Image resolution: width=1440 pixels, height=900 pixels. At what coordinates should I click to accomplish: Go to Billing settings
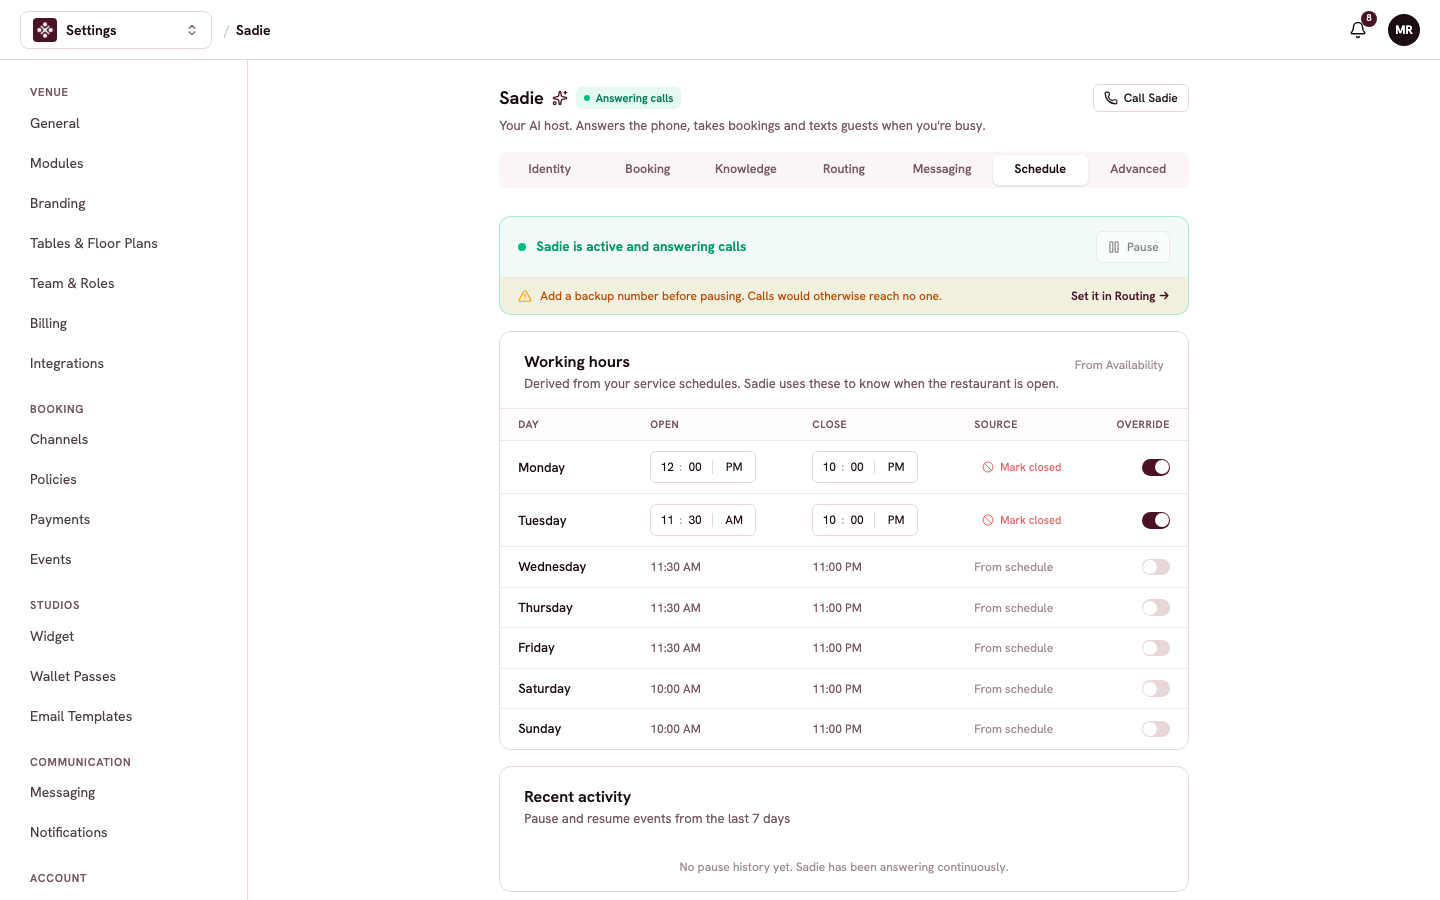[x=48, y=323]
